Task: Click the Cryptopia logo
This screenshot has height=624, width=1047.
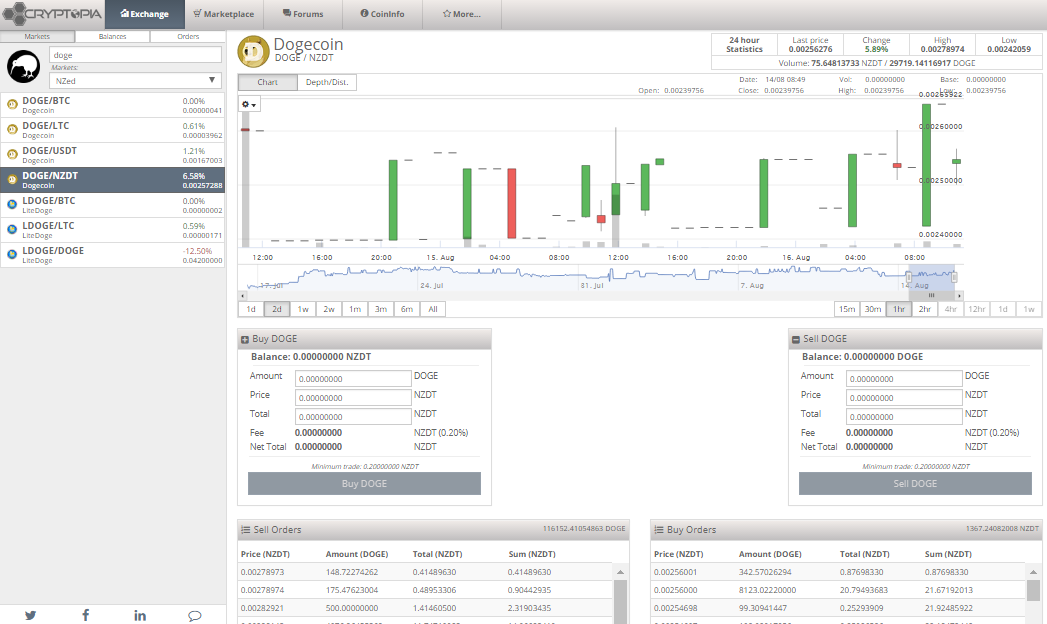Action: 51,13
